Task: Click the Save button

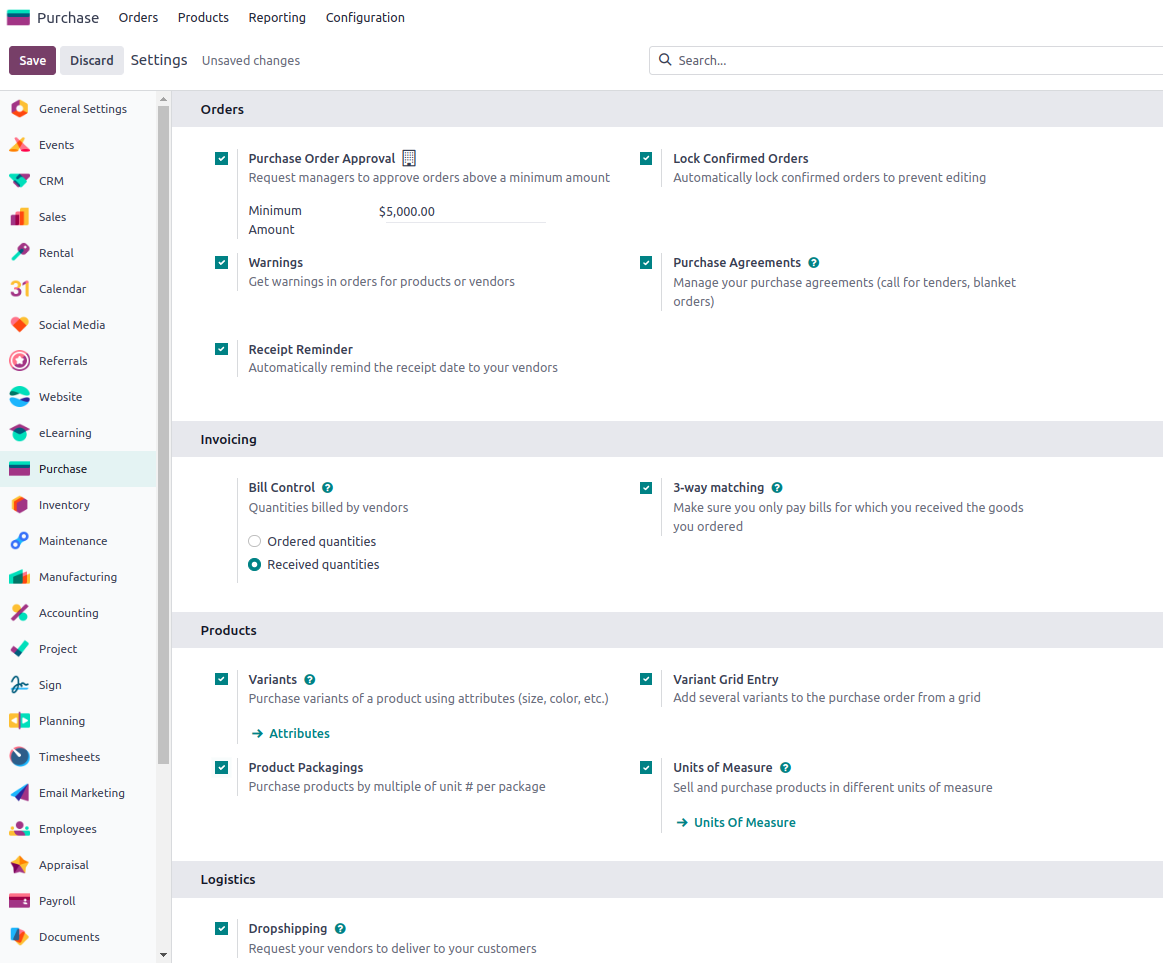Action: 31,60
